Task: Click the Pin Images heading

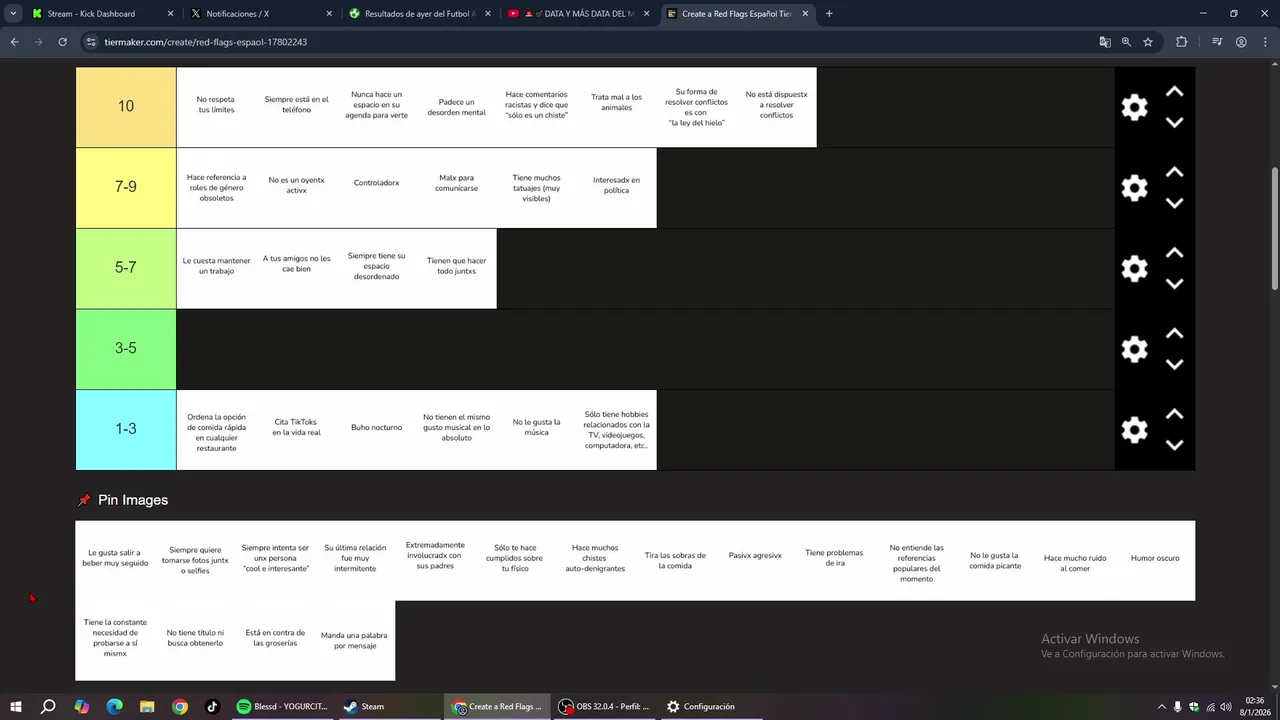Action: click(x=132, y=500)
